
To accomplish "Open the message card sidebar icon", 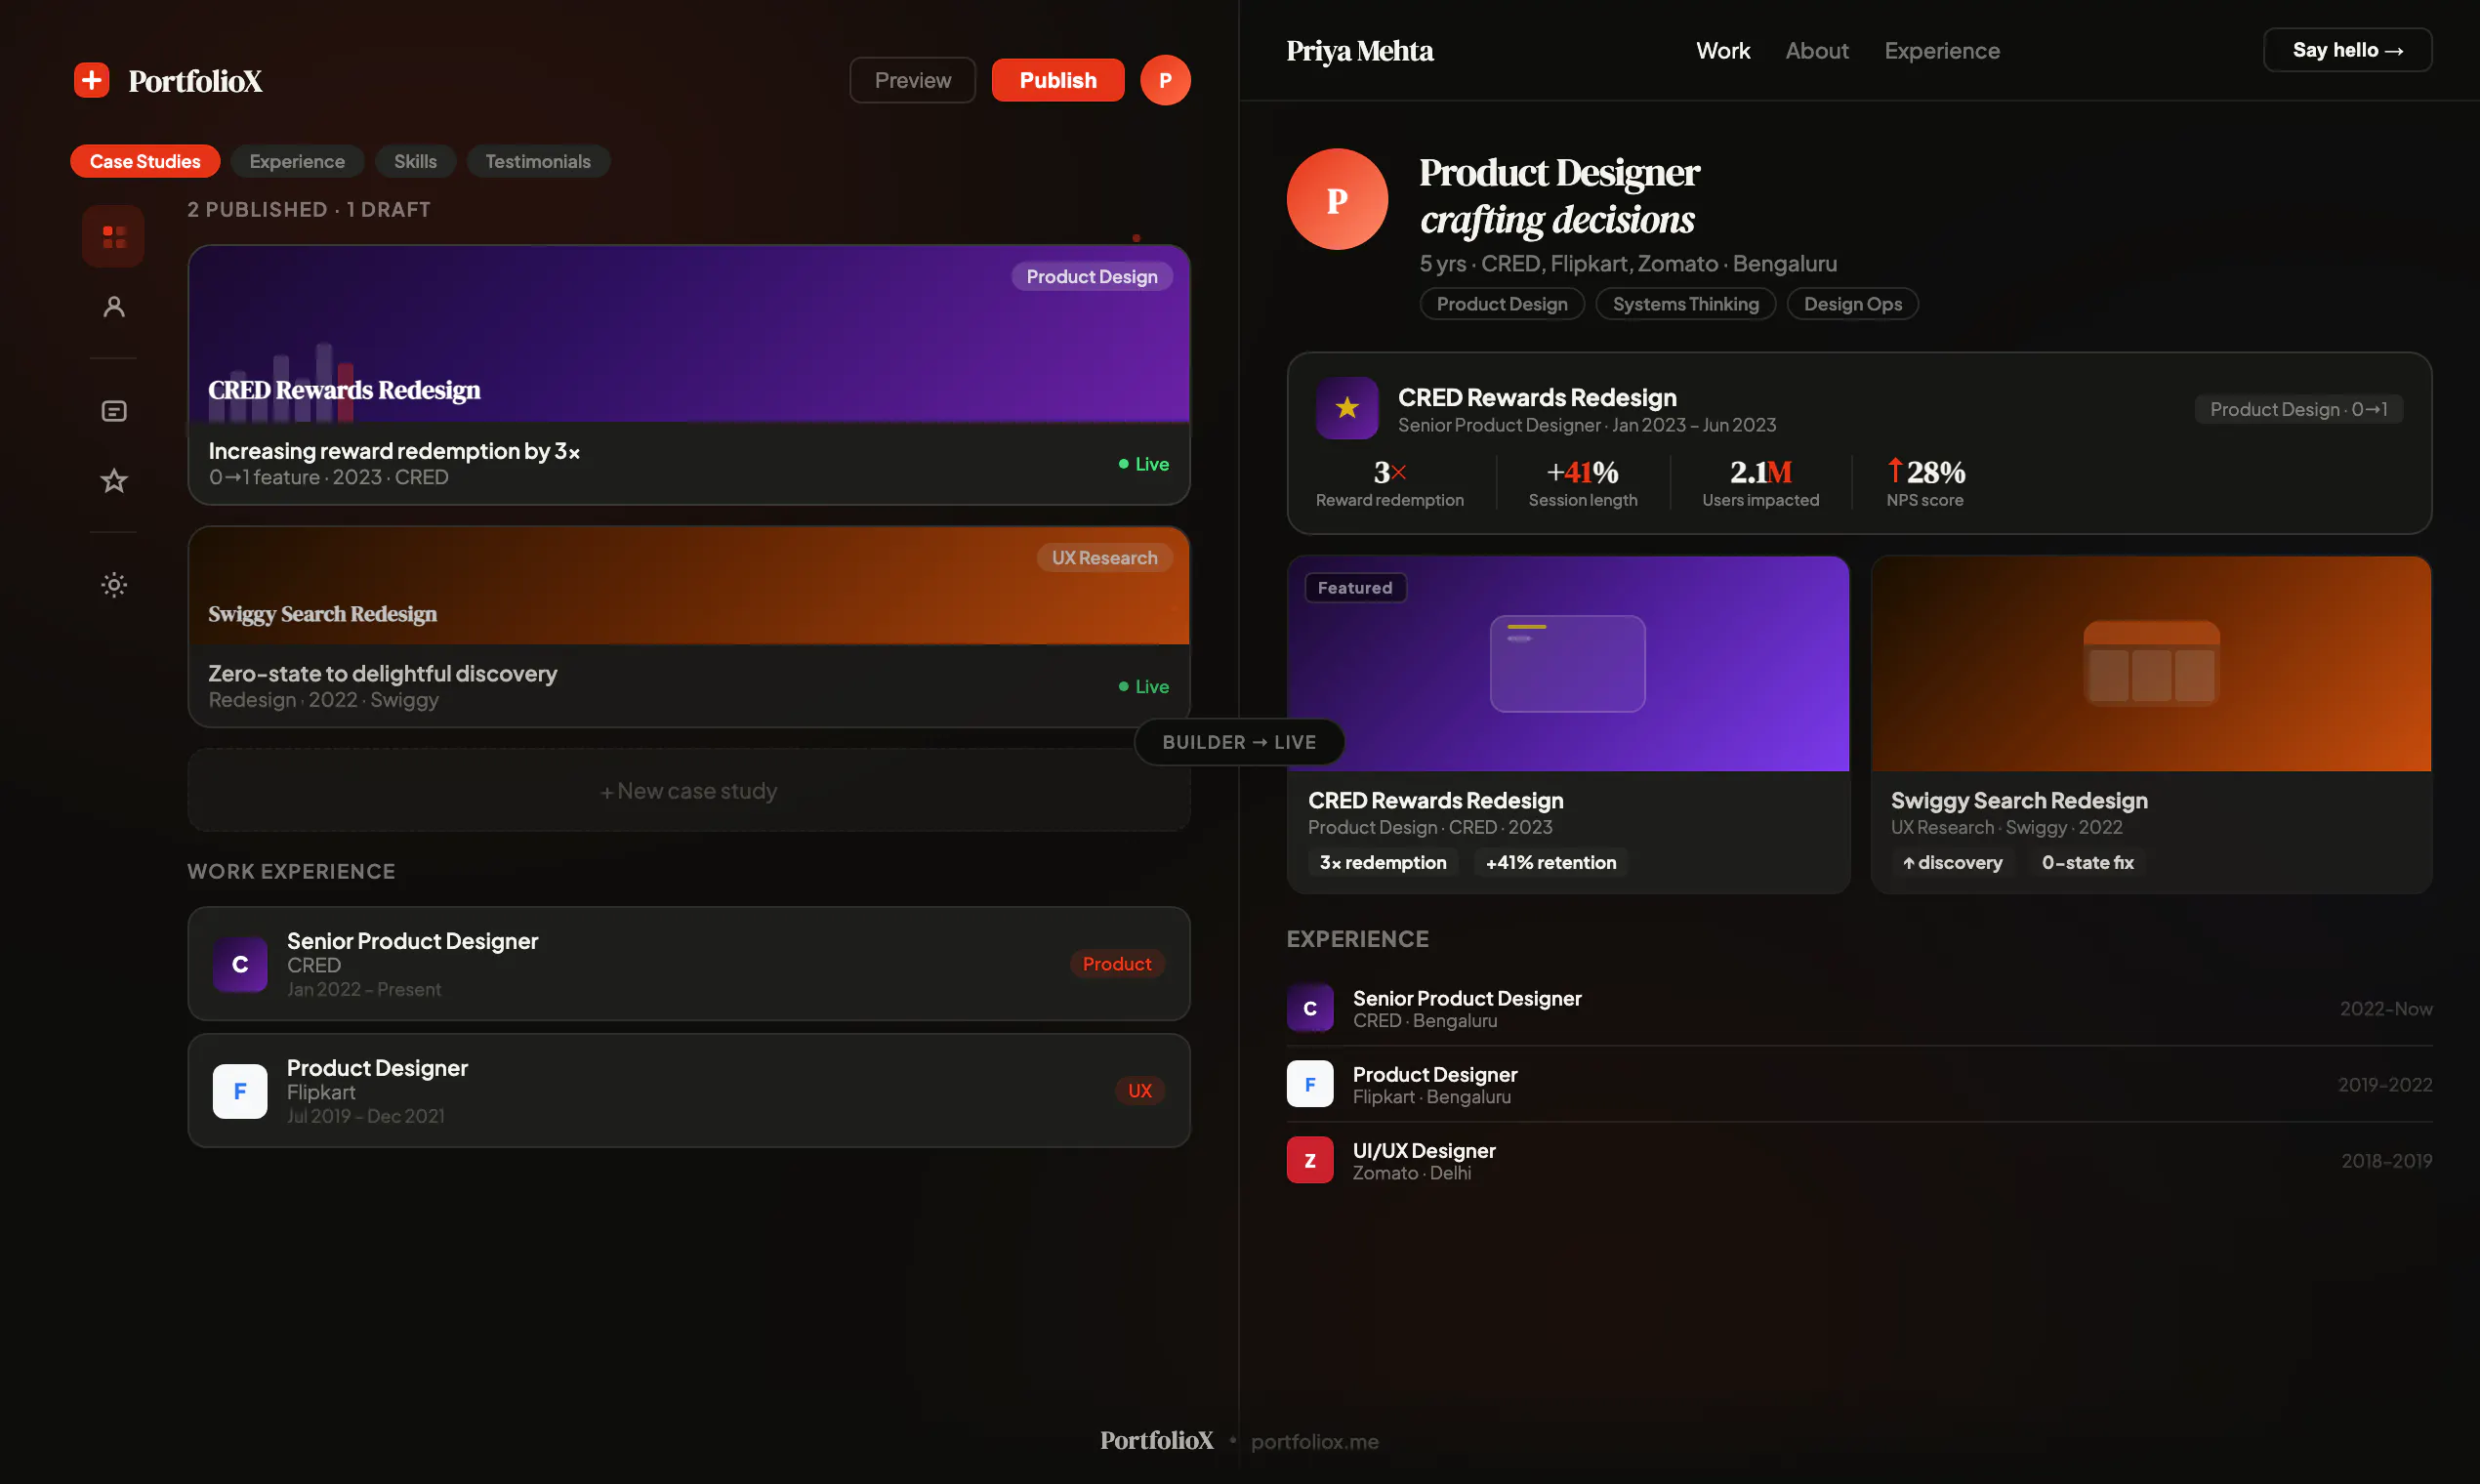I will coord(114,411).
